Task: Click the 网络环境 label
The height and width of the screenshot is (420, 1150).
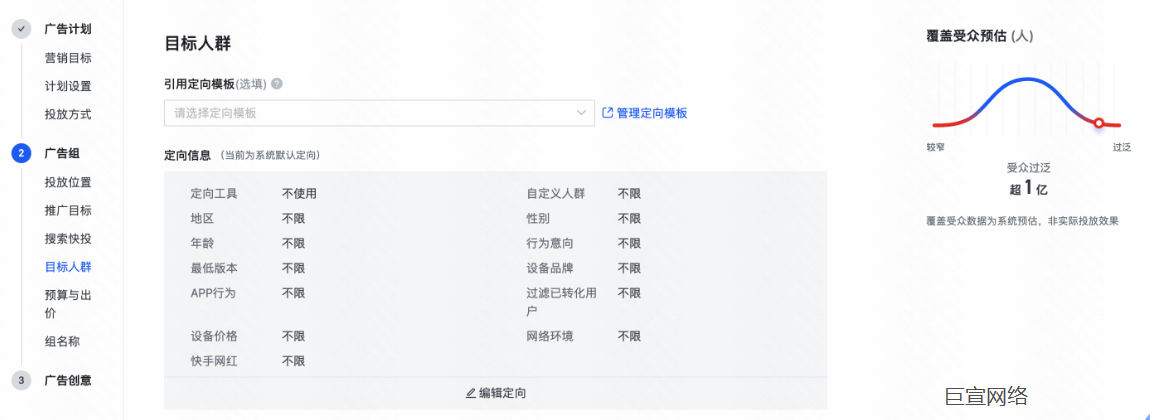Action: [550, 336]
